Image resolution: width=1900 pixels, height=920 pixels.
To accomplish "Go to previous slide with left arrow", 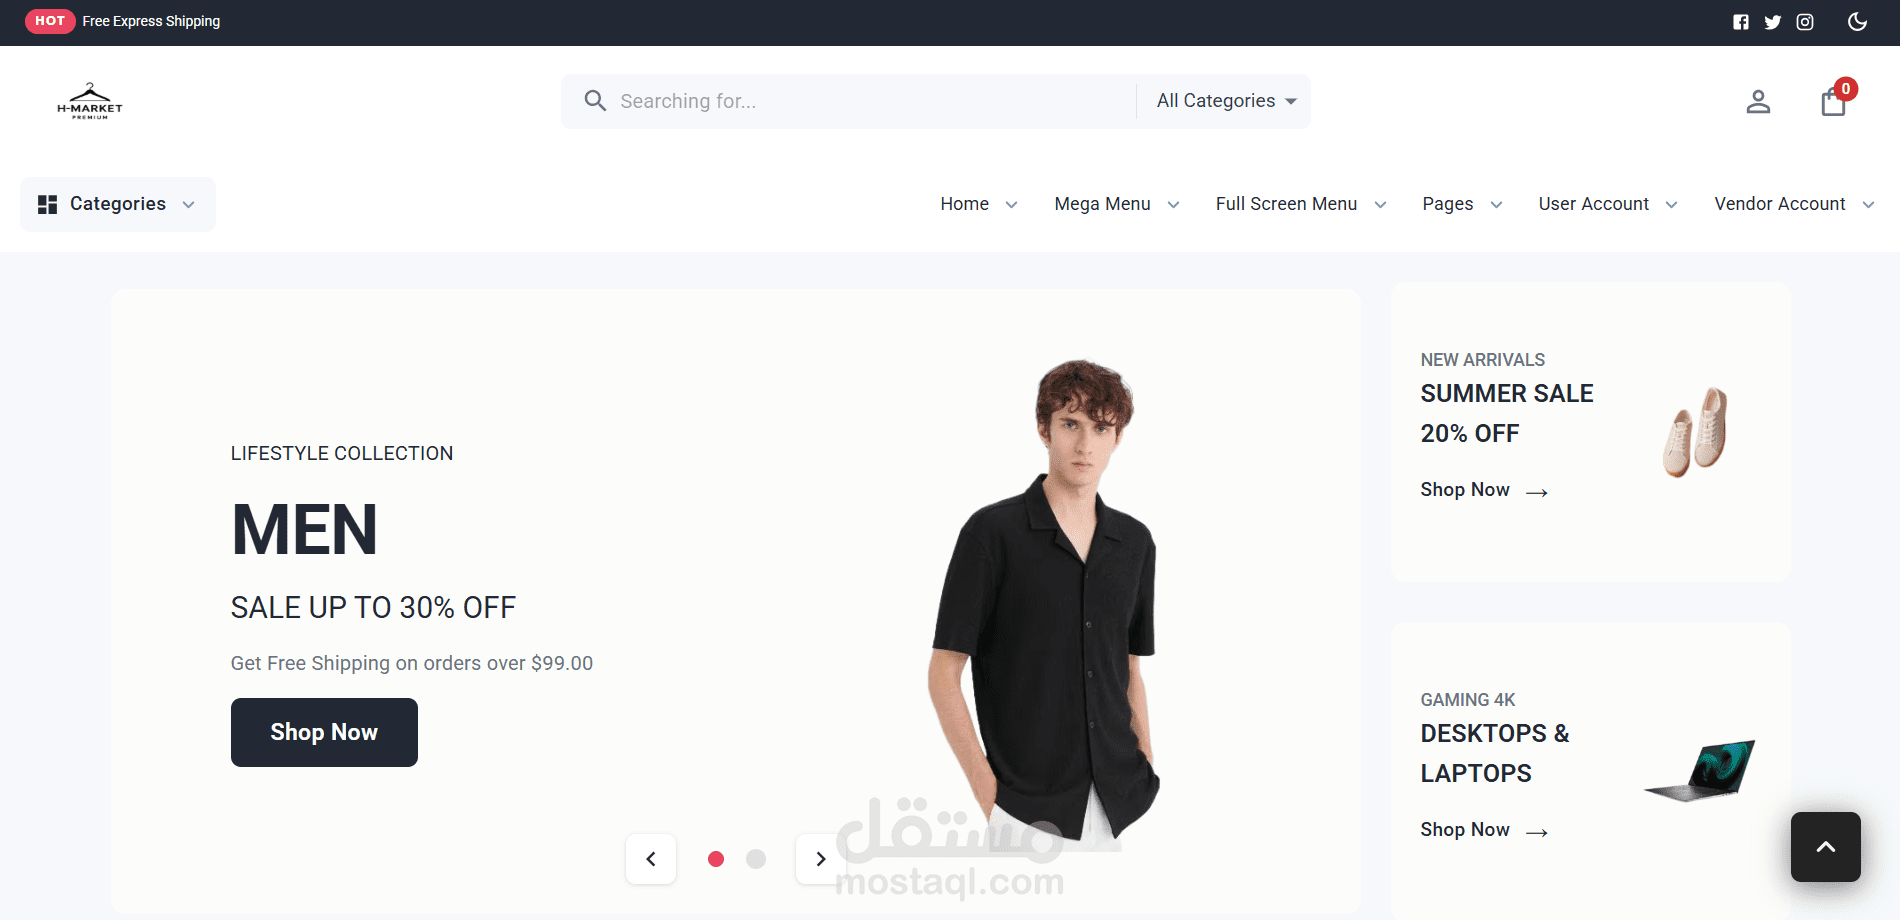I will 651,859.
